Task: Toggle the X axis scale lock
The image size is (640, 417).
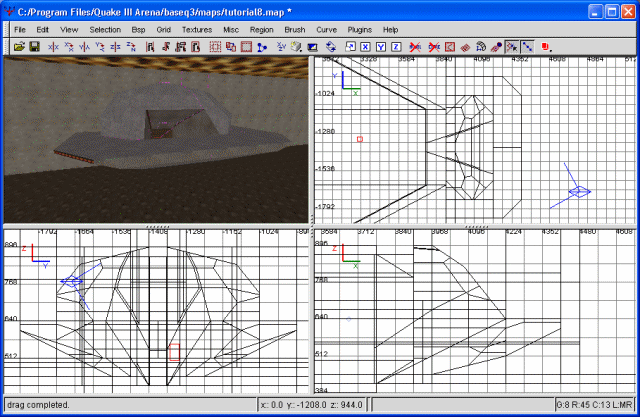Action: (365, 47)
